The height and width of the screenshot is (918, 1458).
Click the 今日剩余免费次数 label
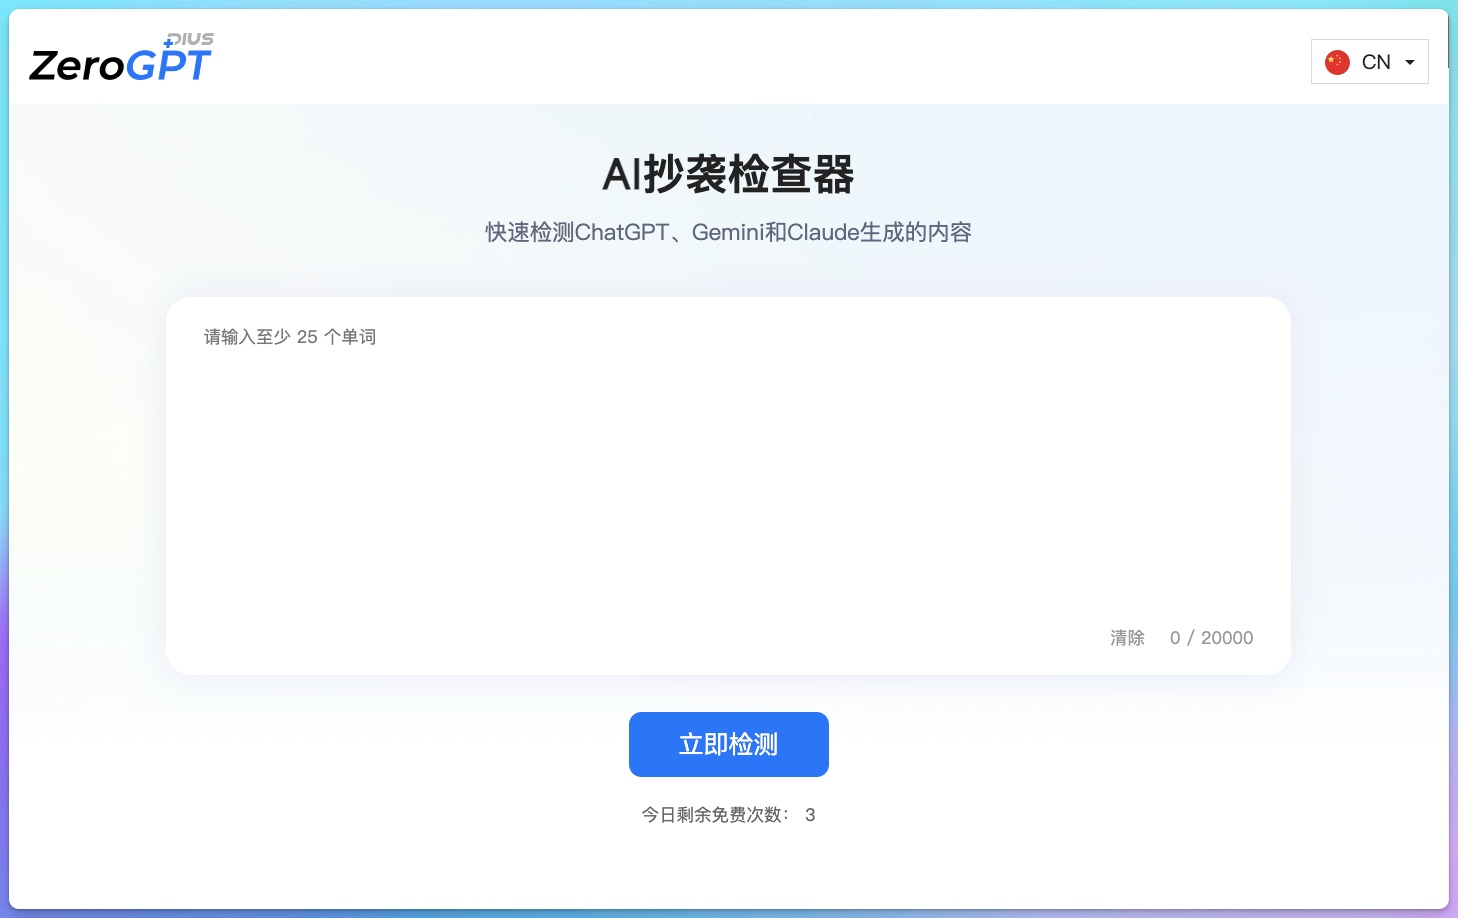pos(715,815)
